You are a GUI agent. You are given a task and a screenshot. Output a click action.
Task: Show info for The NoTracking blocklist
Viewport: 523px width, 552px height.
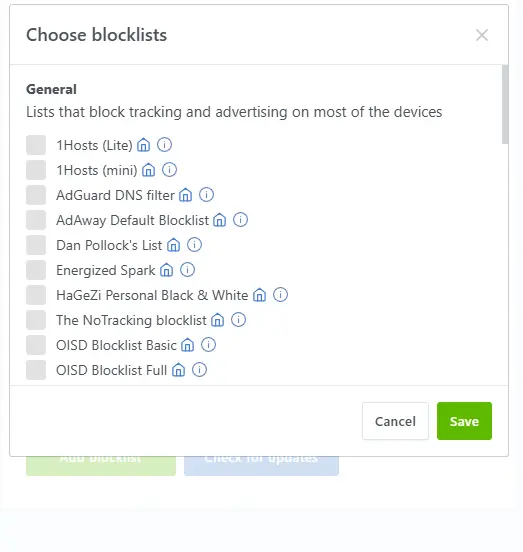pos(238,320)
